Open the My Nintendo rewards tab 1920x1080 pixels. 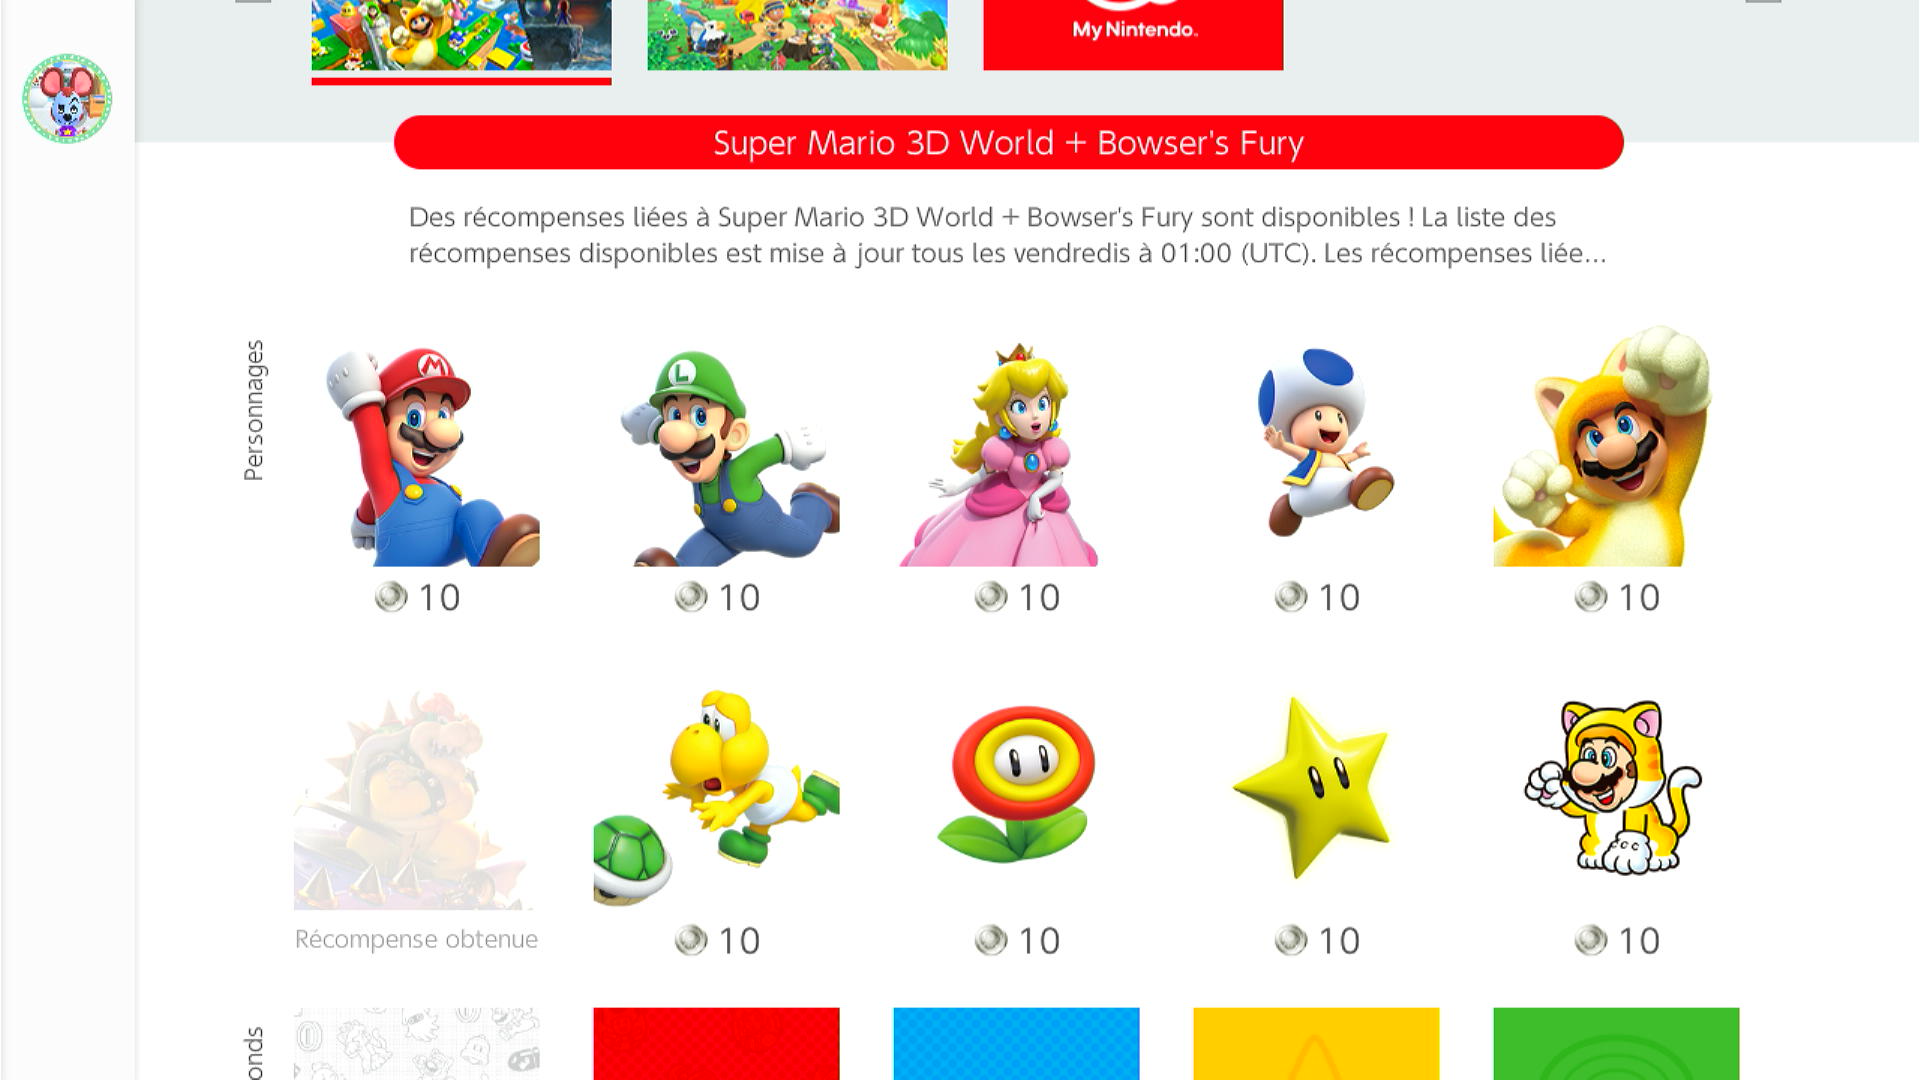1133,35
